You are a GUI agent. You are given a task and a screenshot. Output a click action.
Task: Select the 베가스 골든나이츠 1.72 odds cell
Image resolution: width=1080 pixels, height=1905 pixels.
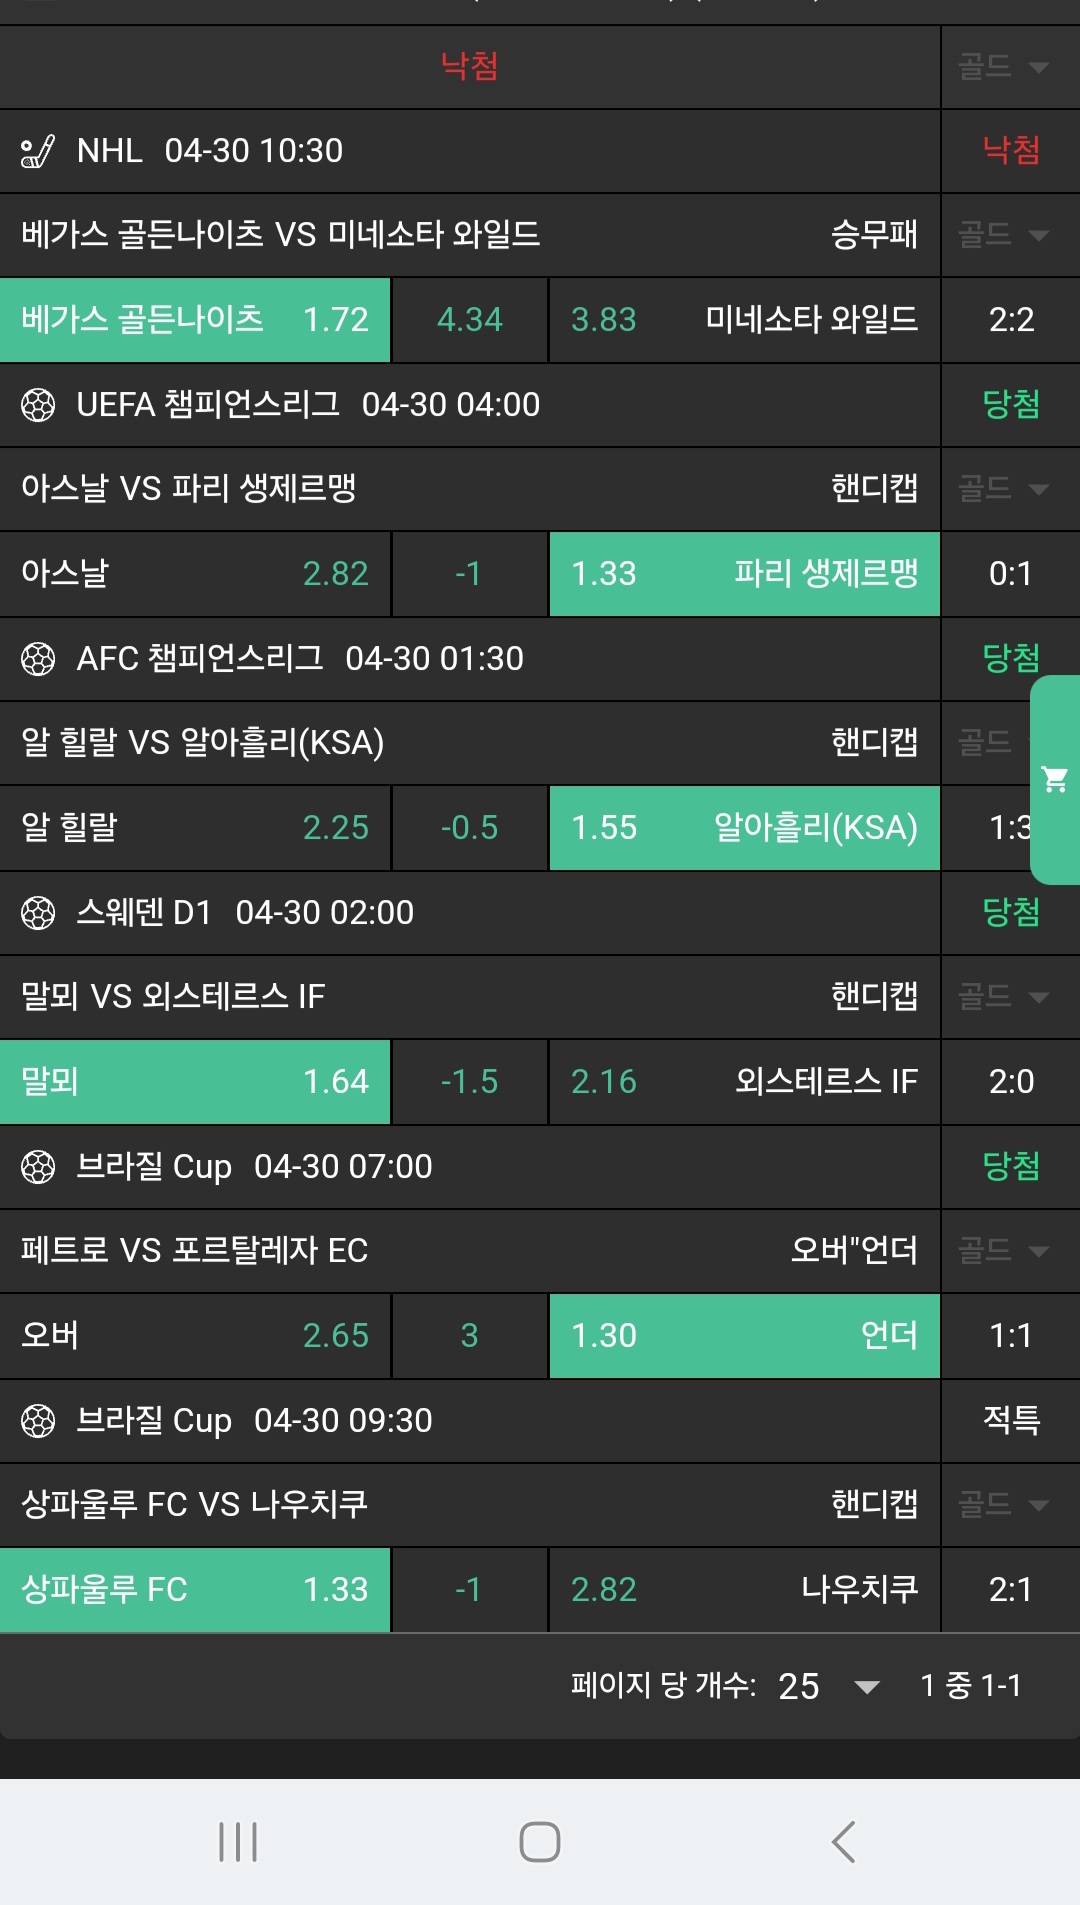(x=195, y=320)
